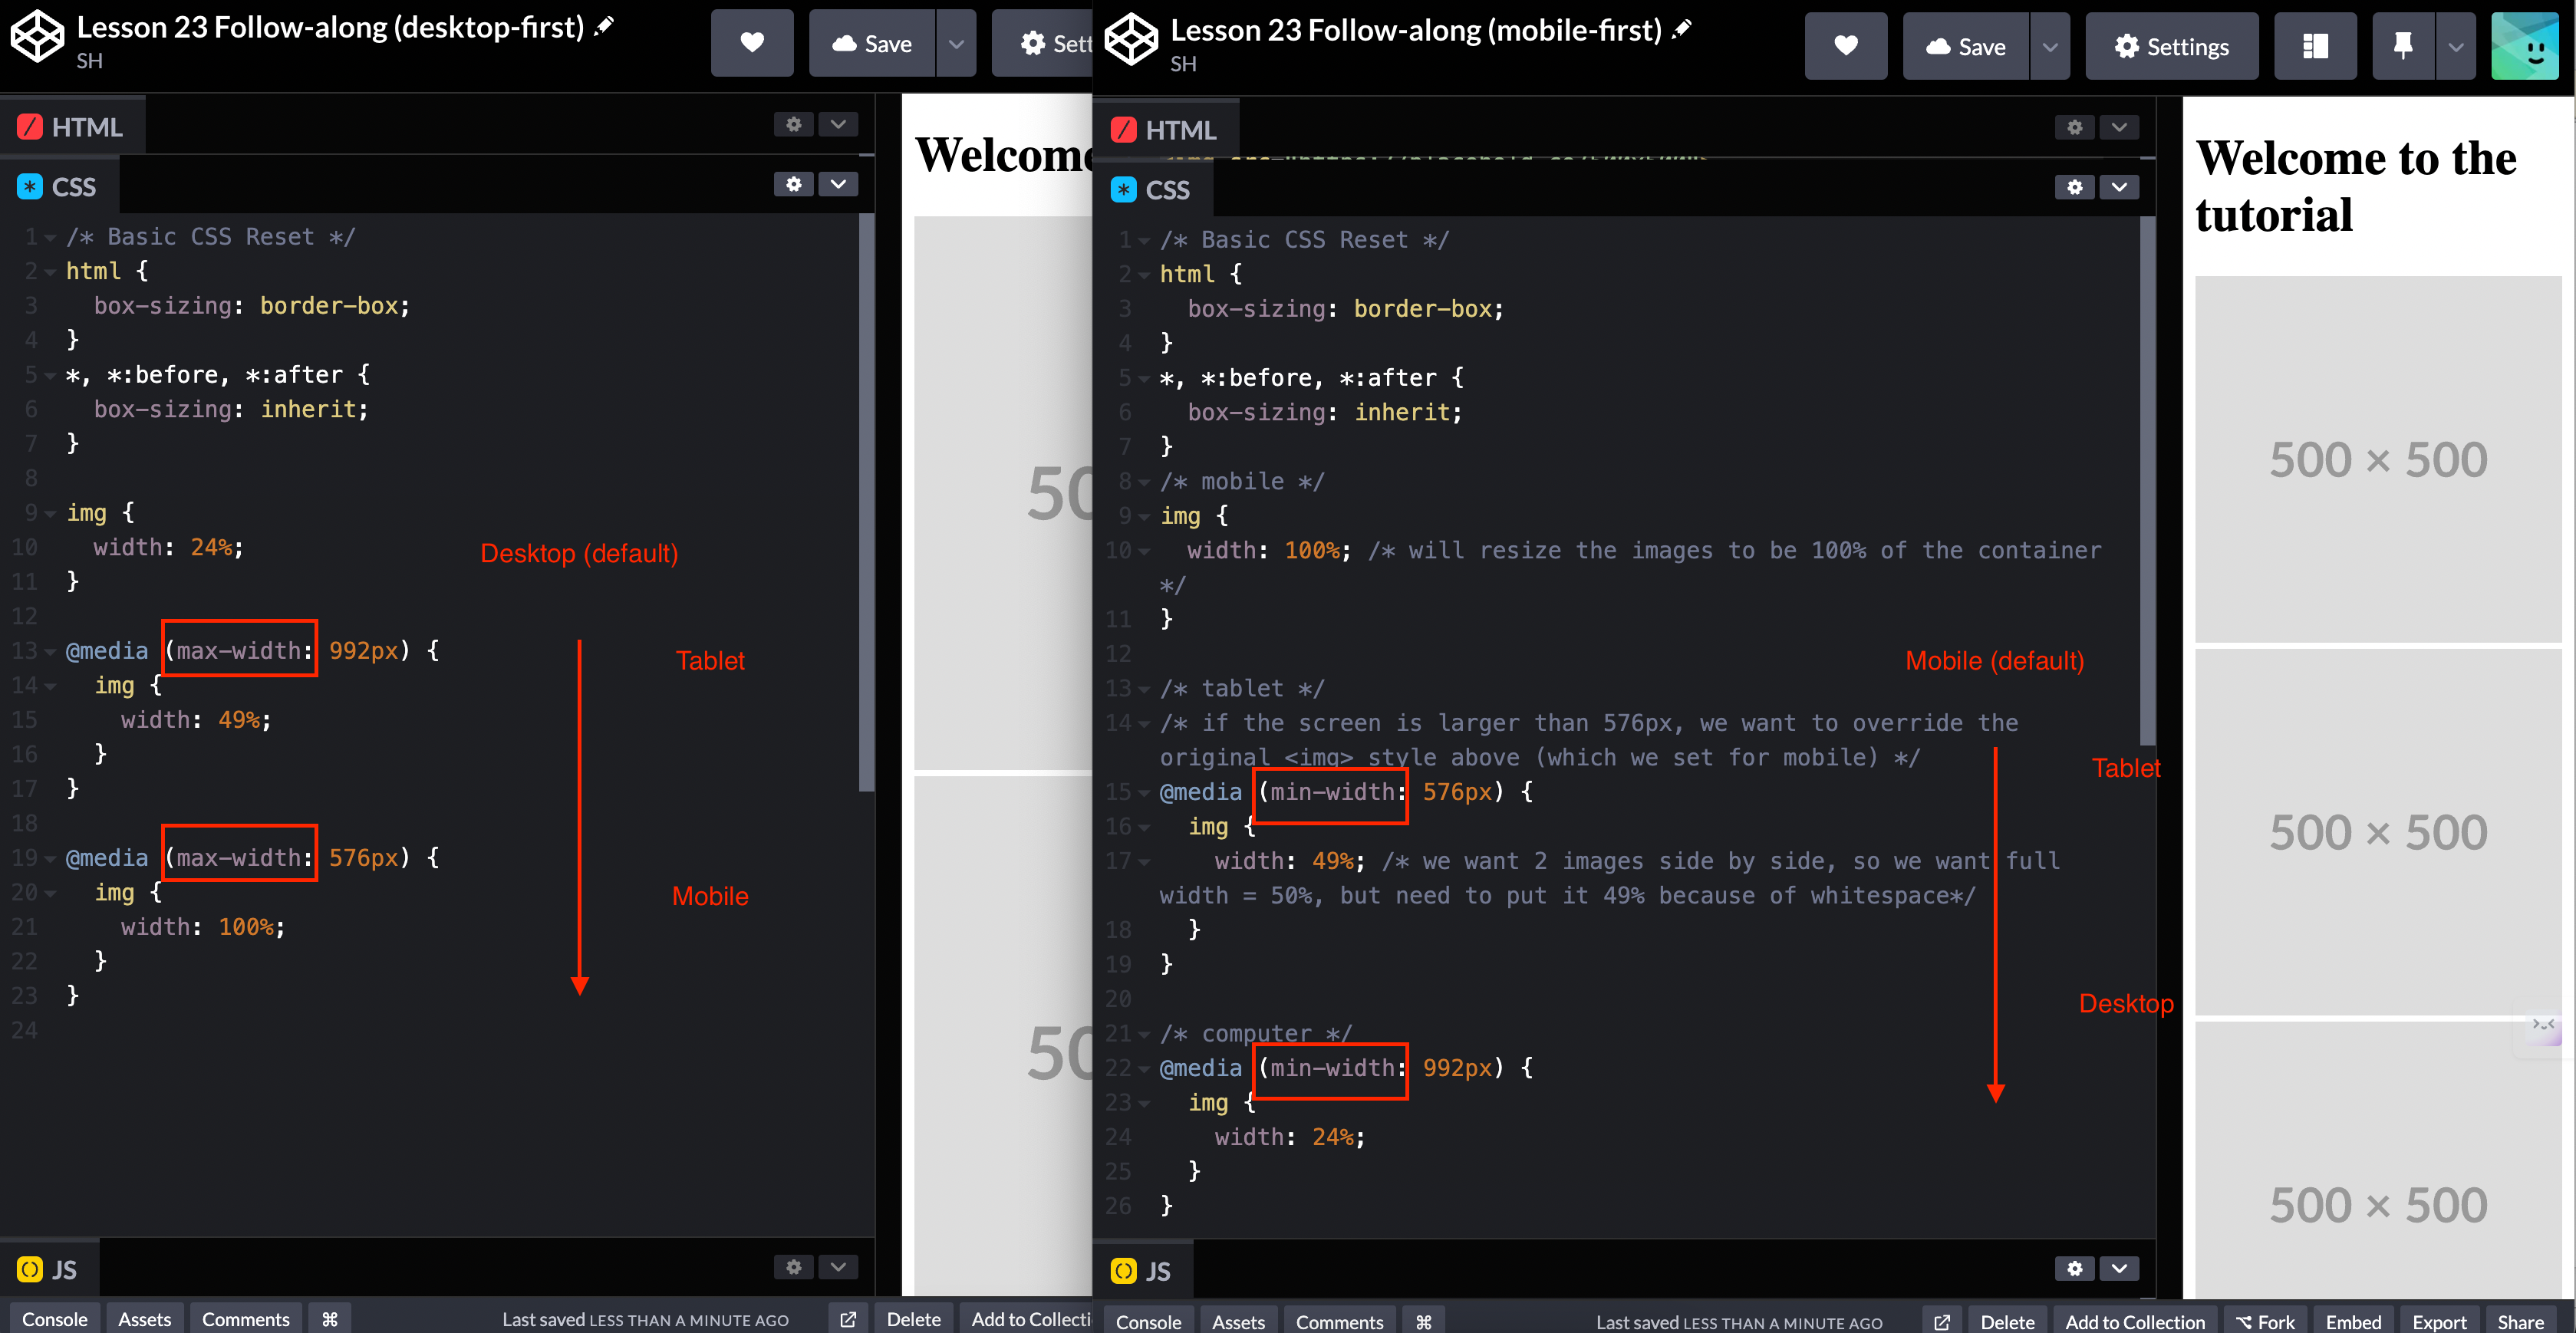The image size is (2576, 1333).
Task: Add mobile-first pen to Collection
Action: click(2135, 1321)
